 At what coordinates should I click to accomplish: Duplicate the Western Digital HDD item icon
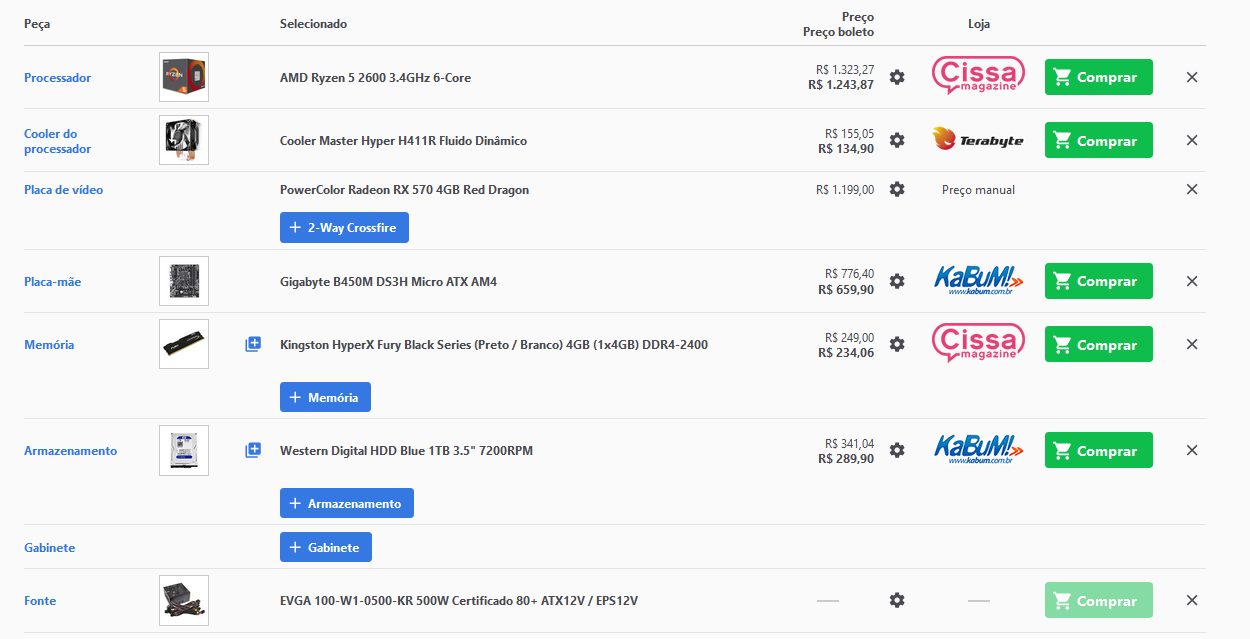click(253, 450)
